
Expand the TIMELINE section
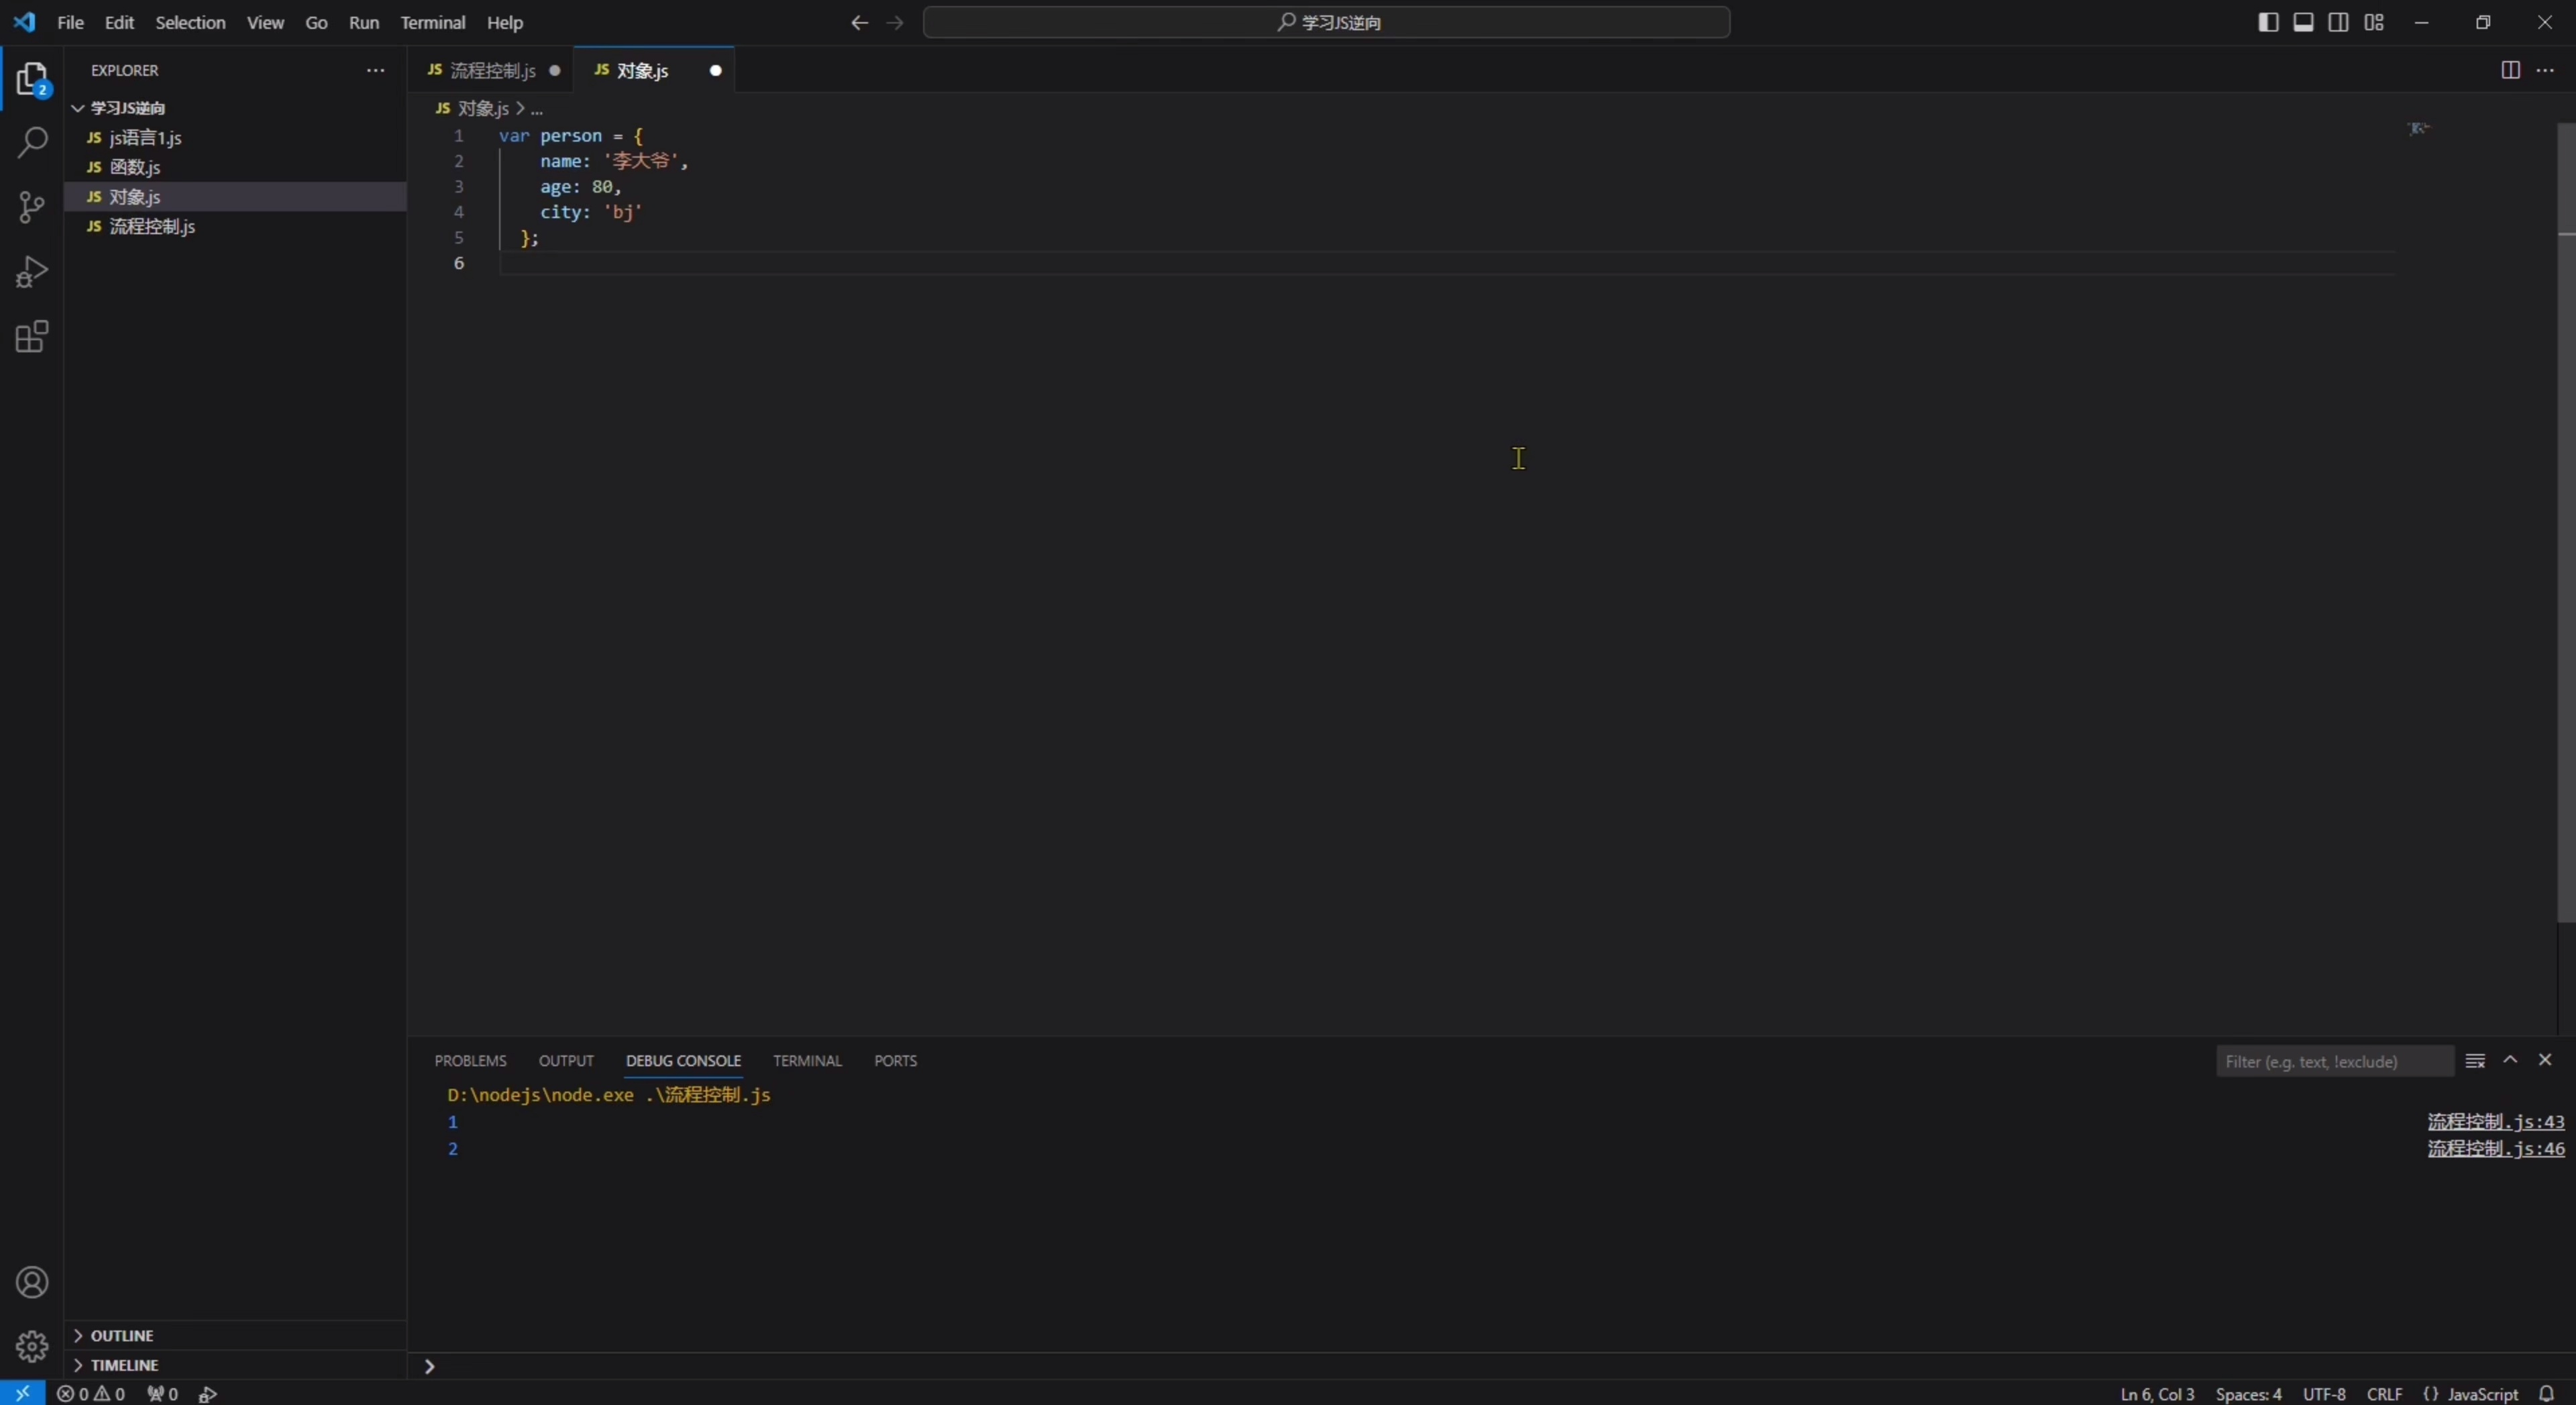(124, 1365)
